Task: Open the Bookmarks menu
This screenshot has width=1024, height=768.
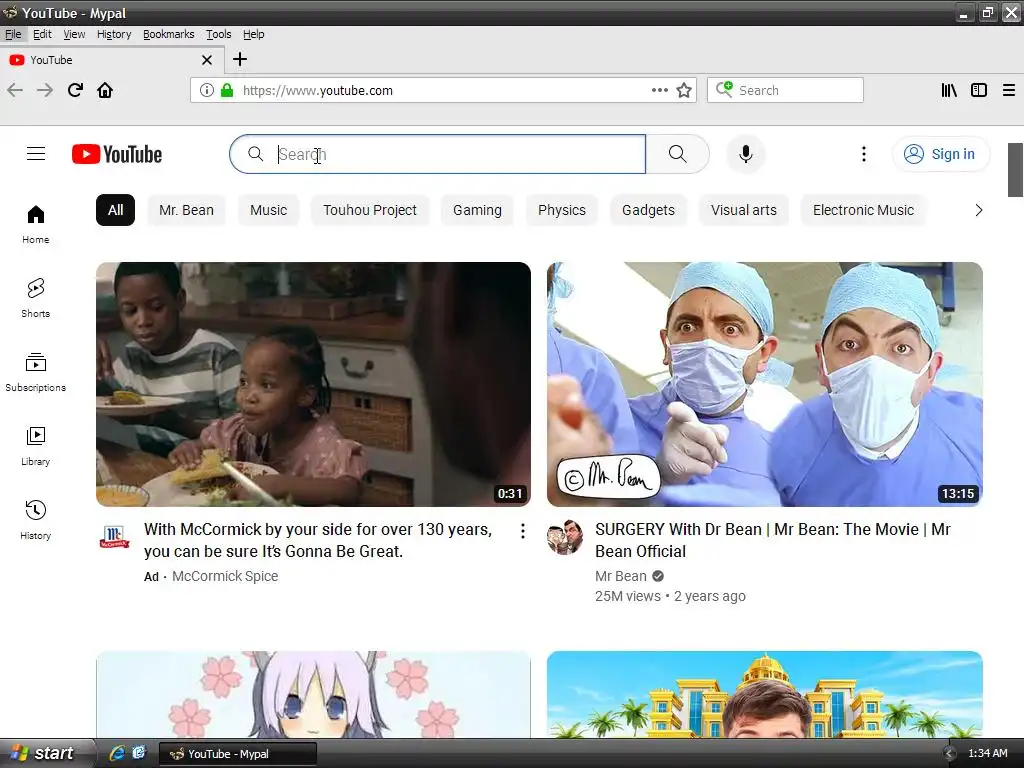Action: coord(168,34)
